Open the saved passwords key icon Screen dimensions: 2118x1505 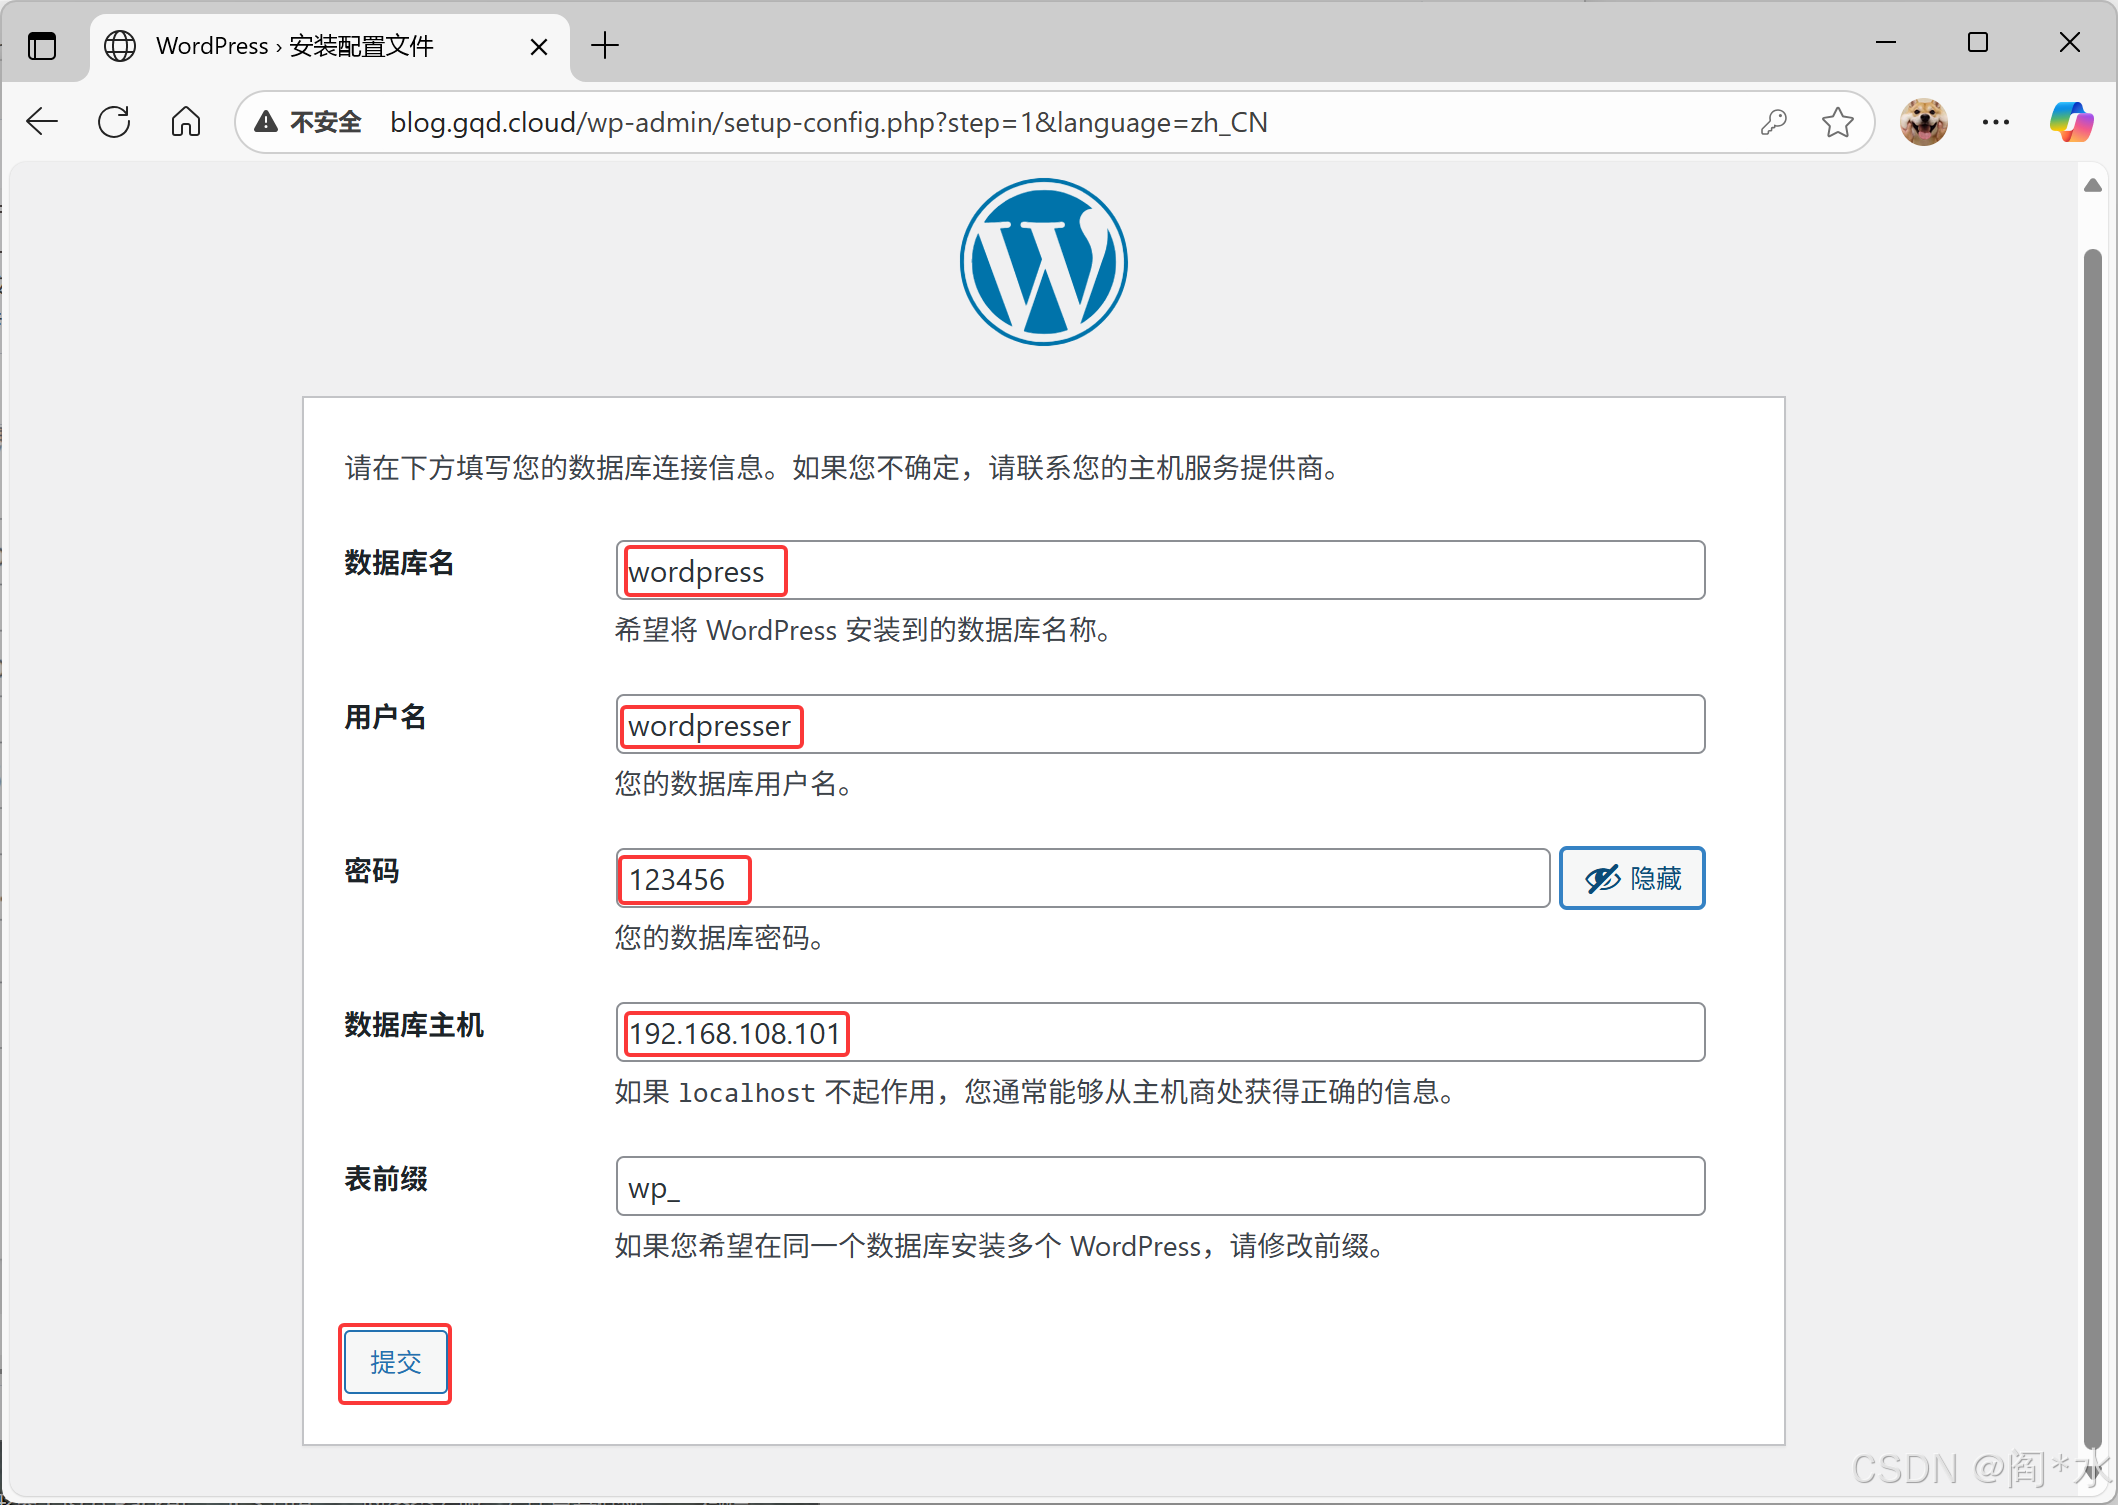pyautogui.click(x=1773, y=122)
